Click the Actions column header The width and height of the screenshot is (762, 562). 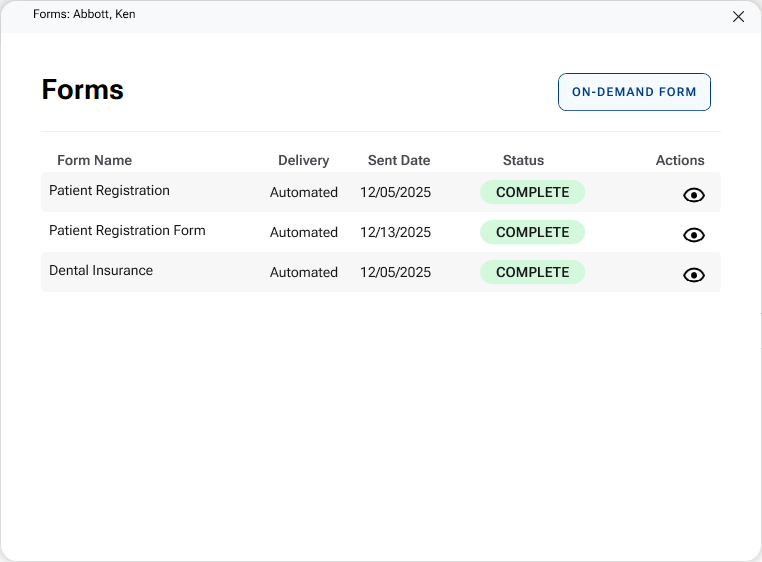tap(680, 160)
